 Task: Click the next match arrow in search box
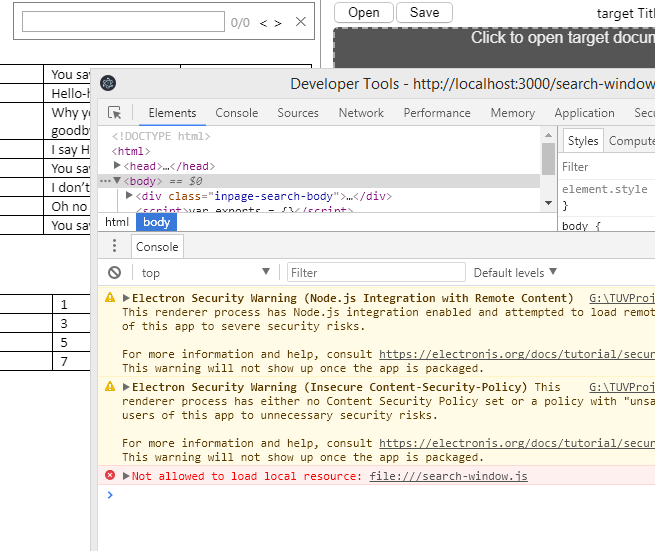coord(278,23)
